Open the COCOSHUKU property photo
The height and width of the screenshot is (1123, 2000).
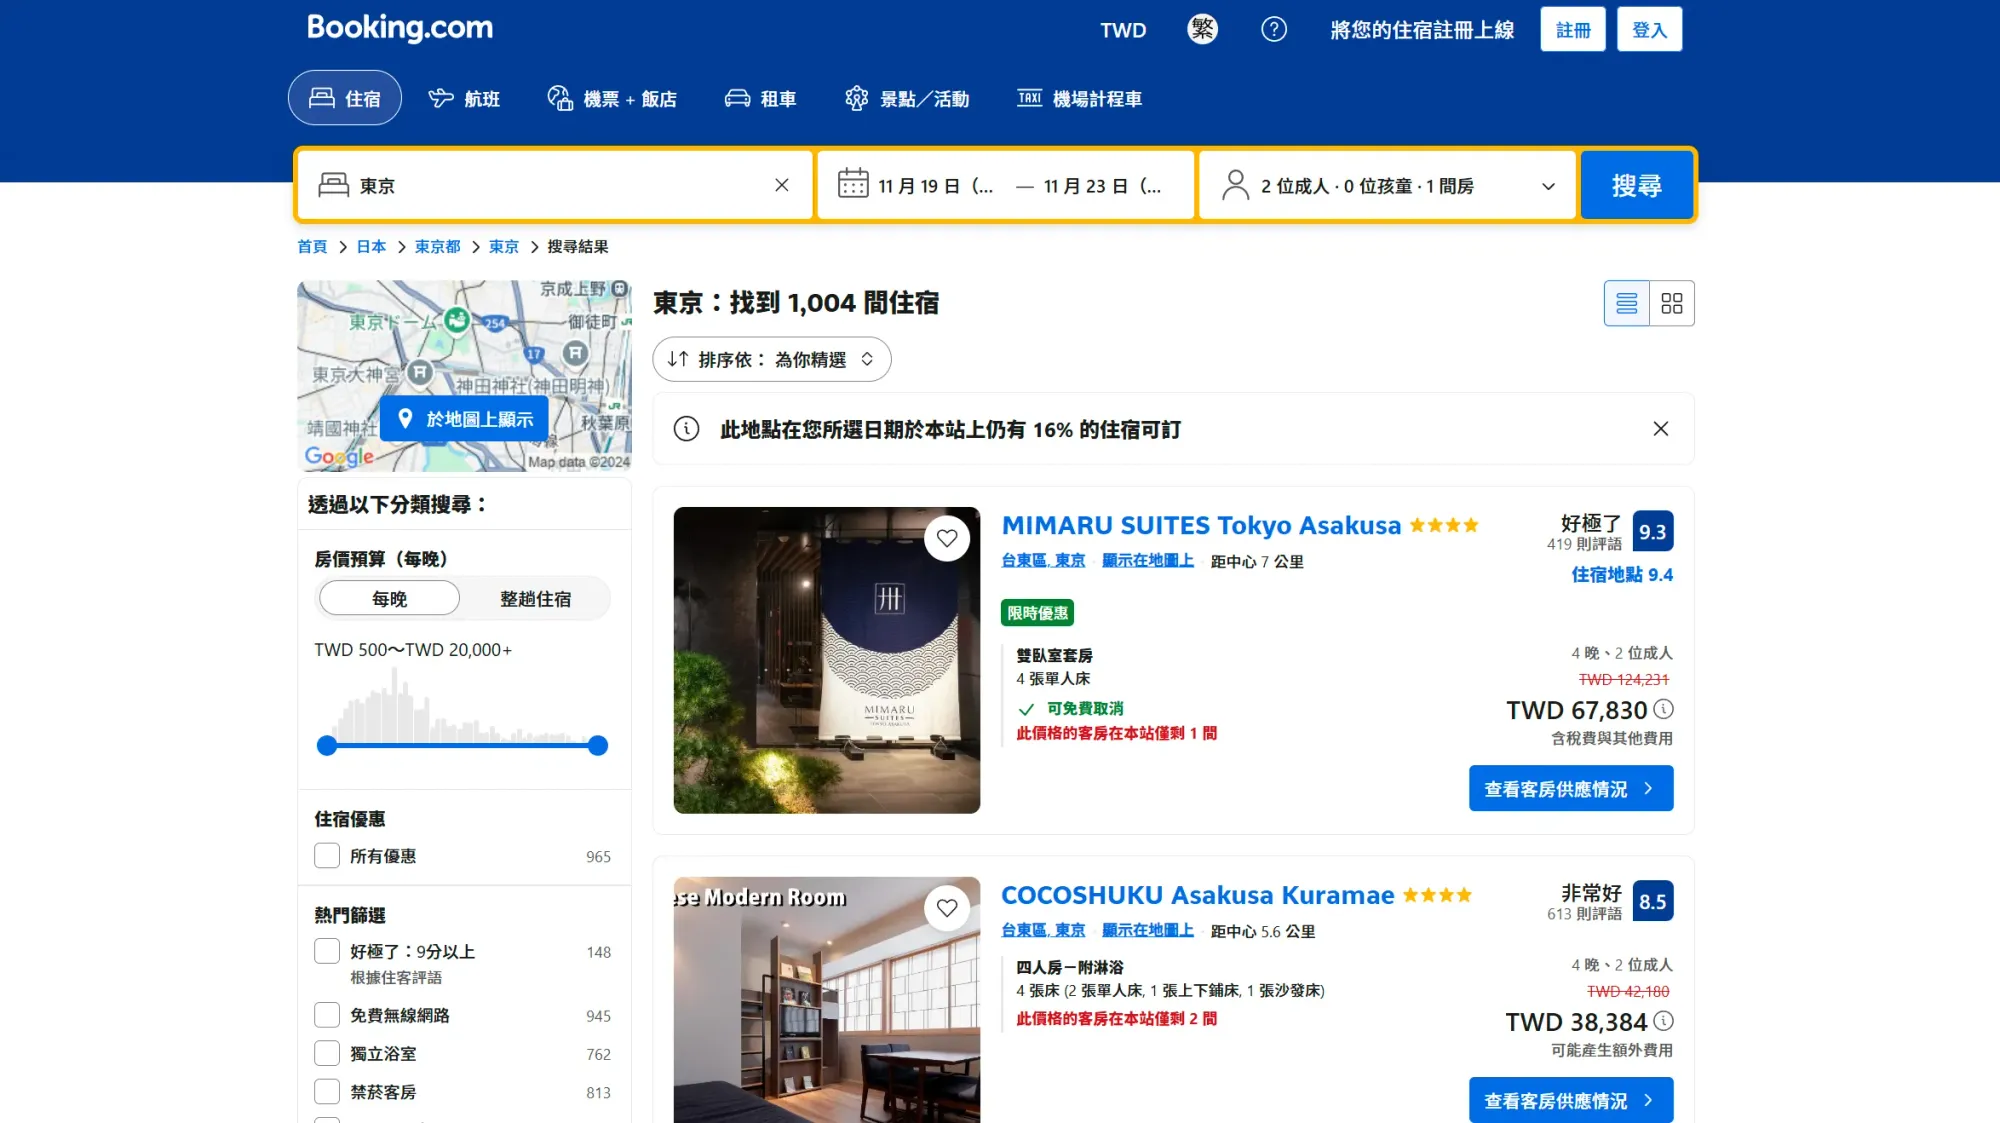(826, 1000)
